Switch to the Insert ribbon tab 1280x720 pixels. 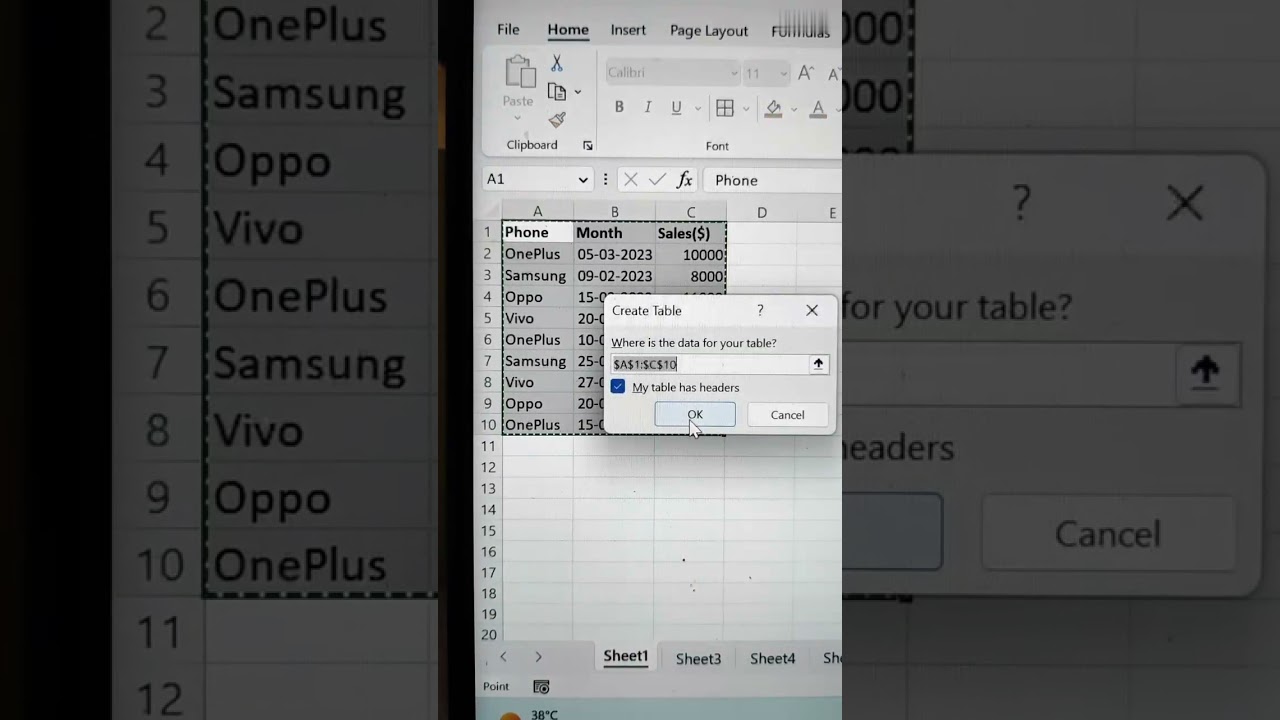click(628, 30)
